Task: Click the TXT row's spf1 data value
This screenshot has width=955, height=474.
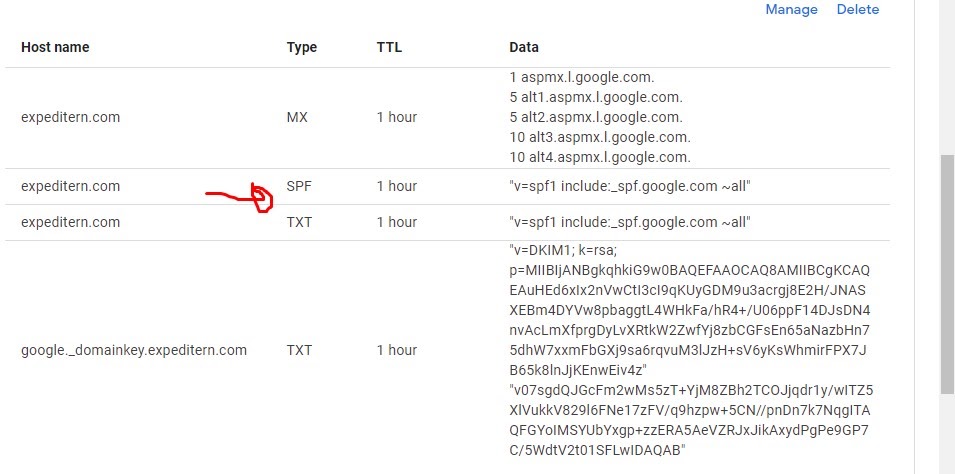Action: tap(630, 222)
